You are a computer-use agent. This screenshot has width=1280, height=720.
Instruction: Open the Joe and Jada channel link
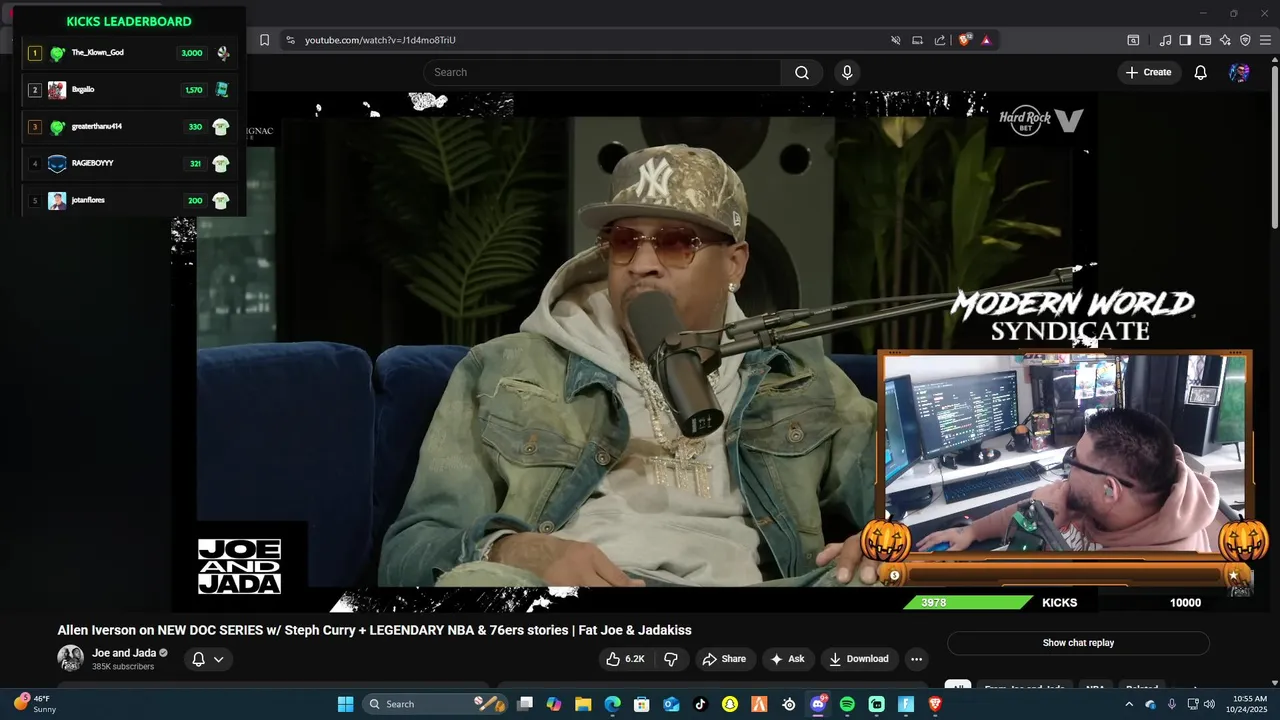pos(124,653)
